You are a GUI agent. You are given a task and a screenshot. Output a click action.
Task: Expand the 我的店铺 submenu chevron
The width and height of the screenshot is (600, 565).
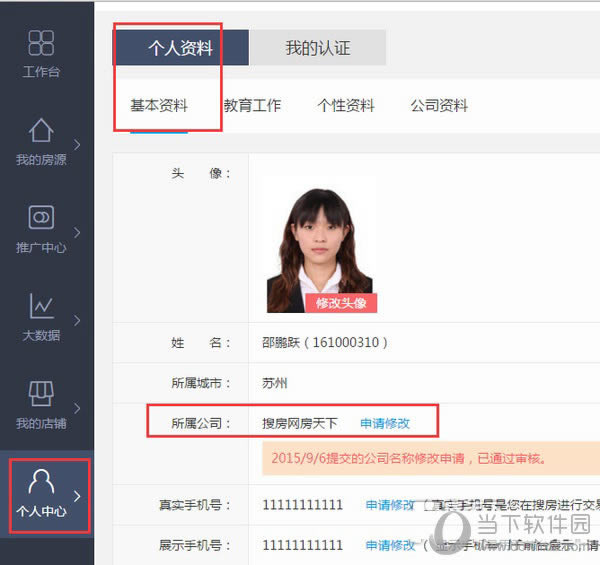tap(77, 408)
